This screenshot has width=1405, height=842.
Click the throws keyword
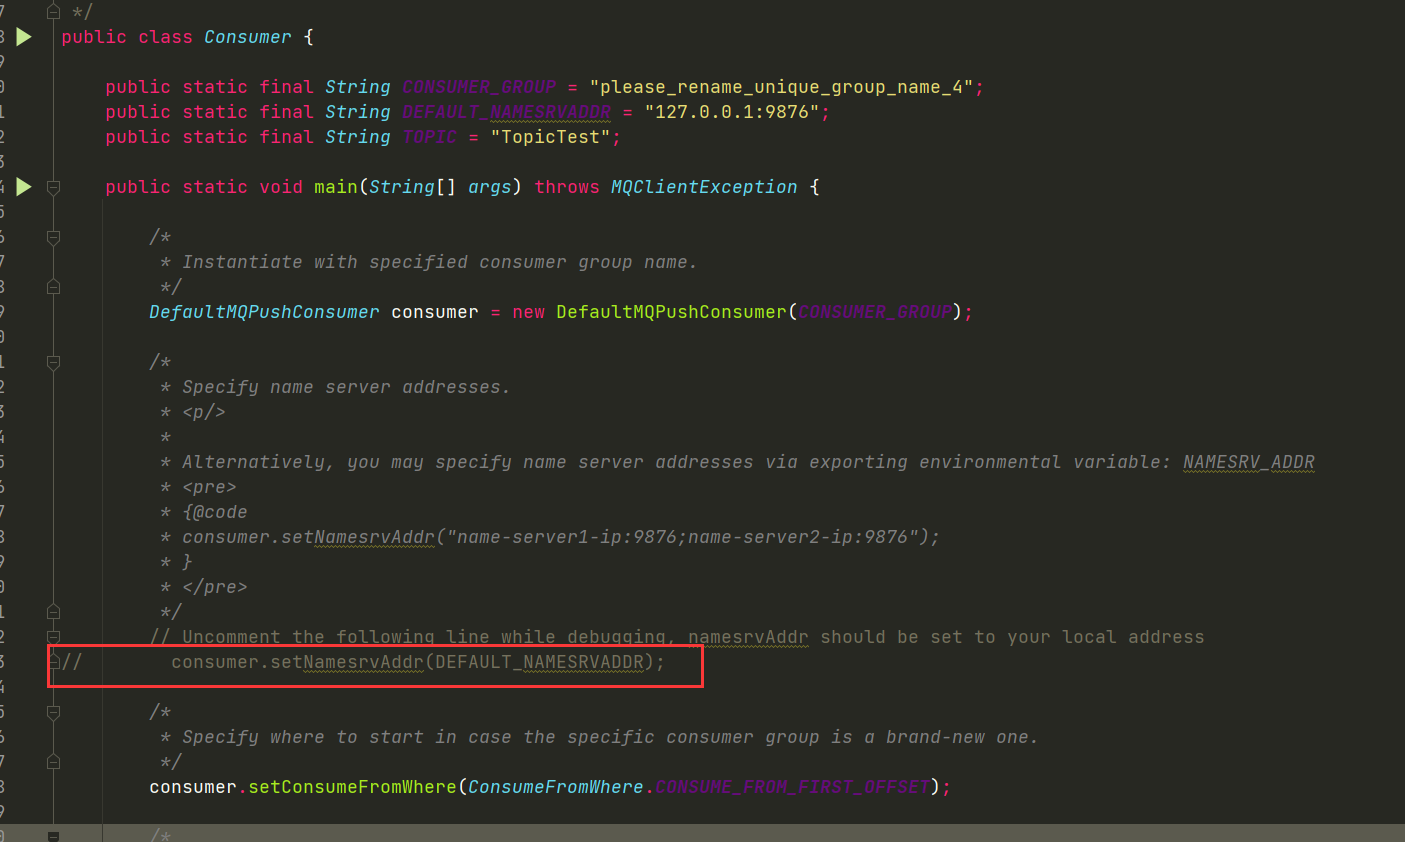coord(567,187)
